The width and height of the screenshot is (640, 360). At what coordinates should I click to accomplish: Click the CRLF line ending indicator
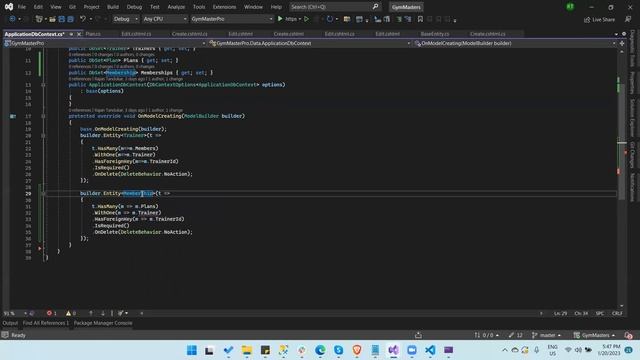[x=617, y=313]
